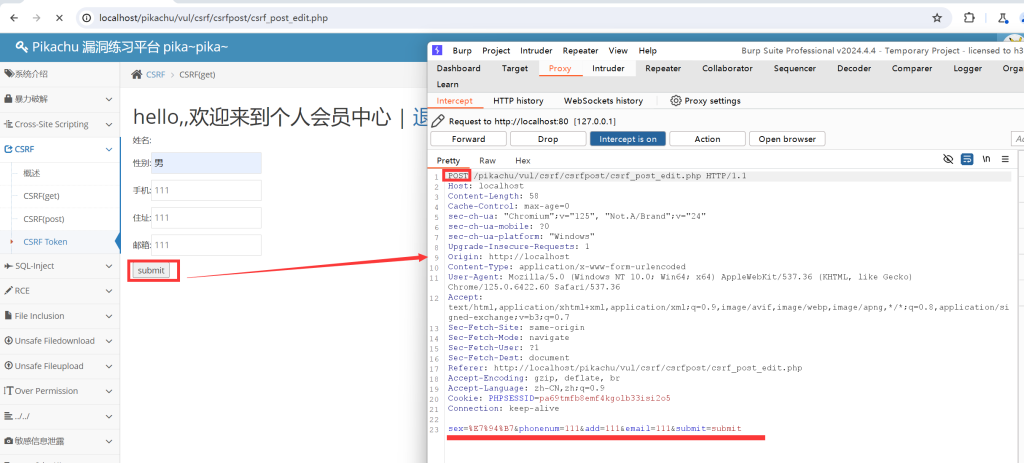
Task: Click the Pikachu key logo icon
Action: [x=22, y=47]
